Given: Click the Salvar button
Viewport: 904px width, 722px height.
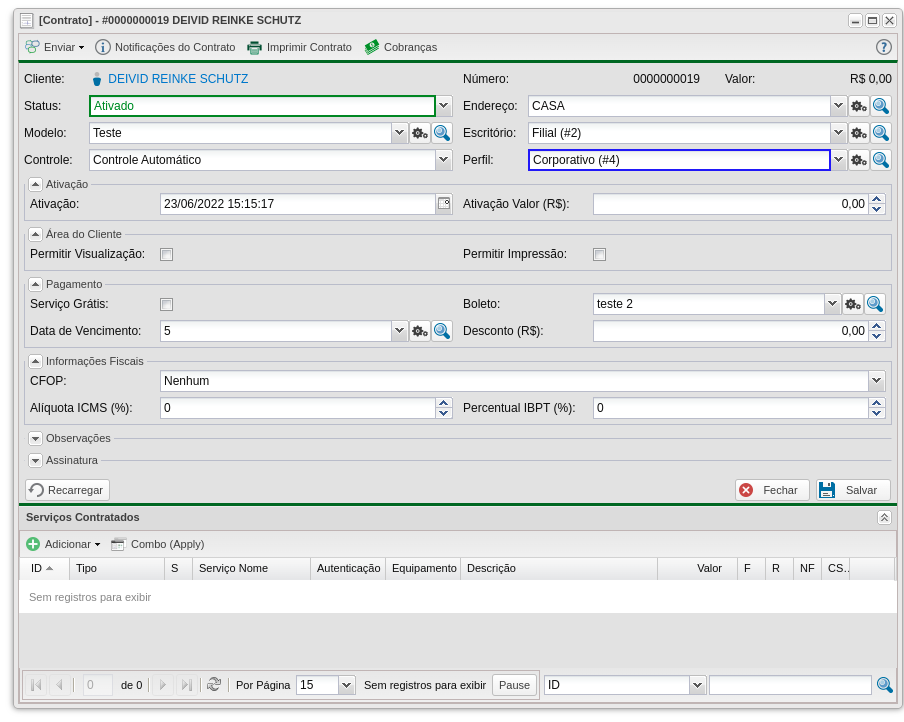Looking at the screenshot, I should pyautogui.click(x=852, y=490).
